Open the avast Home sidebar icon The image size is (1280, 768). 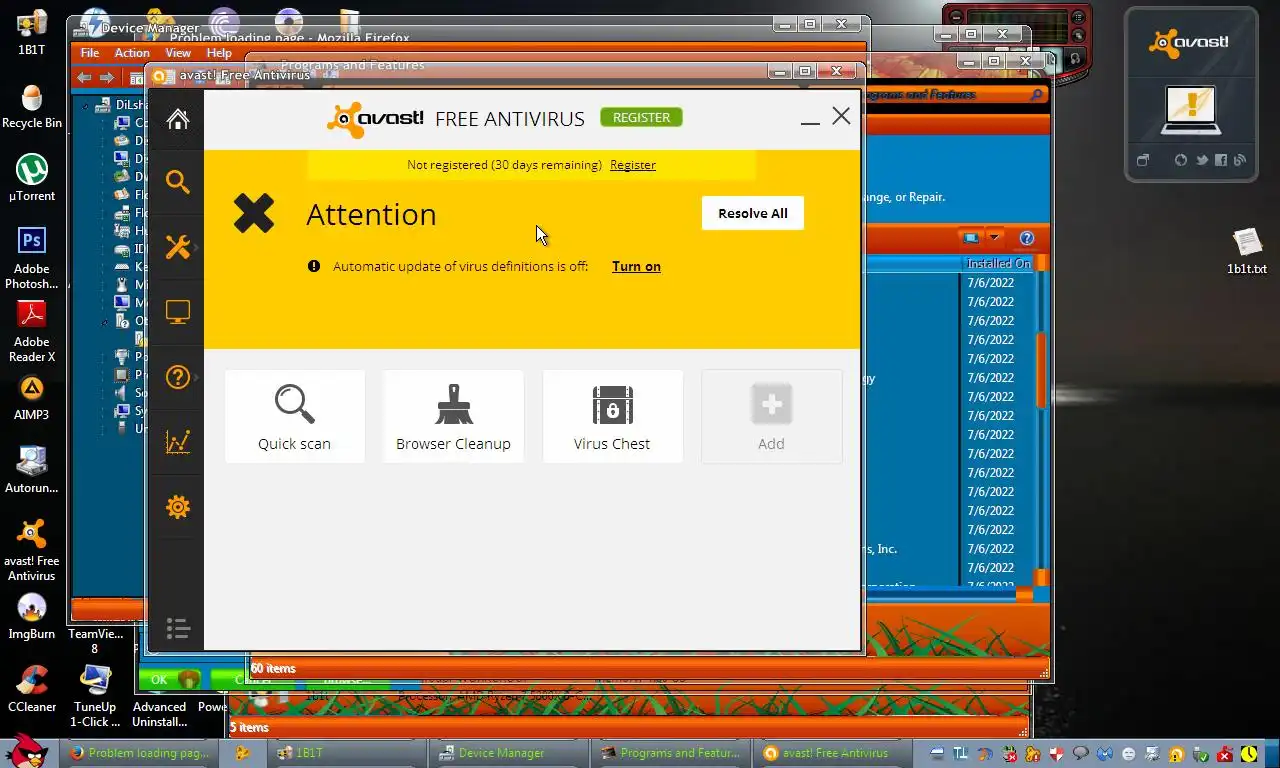[178, 119]
